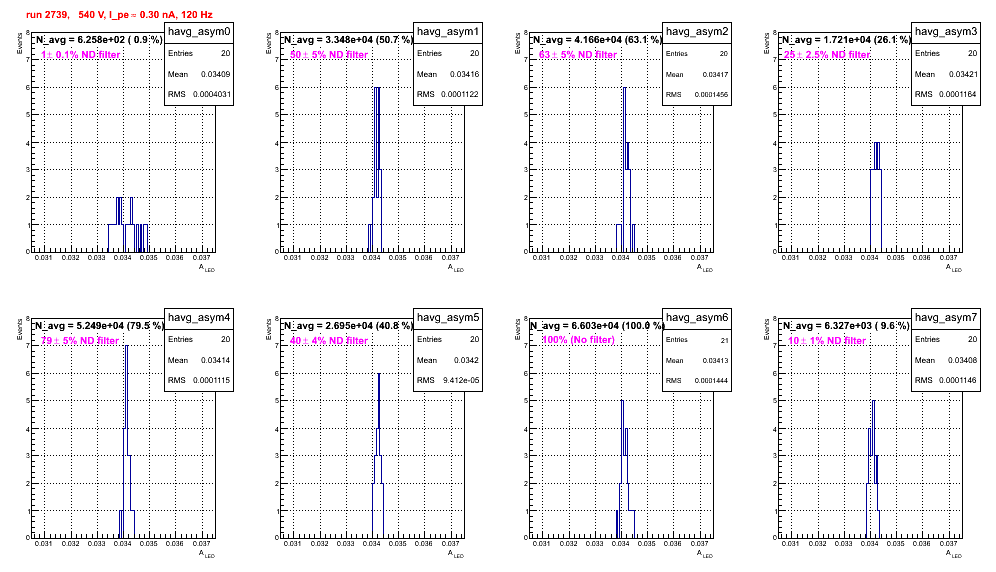Click Mean value 0.0342 in havg_asym5
Viewport: 996px width, 572px height.
click(468, 360)
